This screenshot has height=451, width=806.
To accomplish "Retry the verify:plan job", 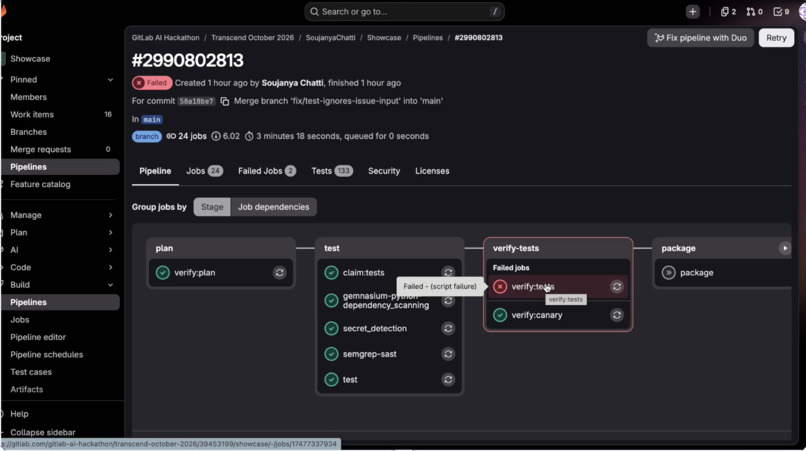I will (x=280, y=273).
